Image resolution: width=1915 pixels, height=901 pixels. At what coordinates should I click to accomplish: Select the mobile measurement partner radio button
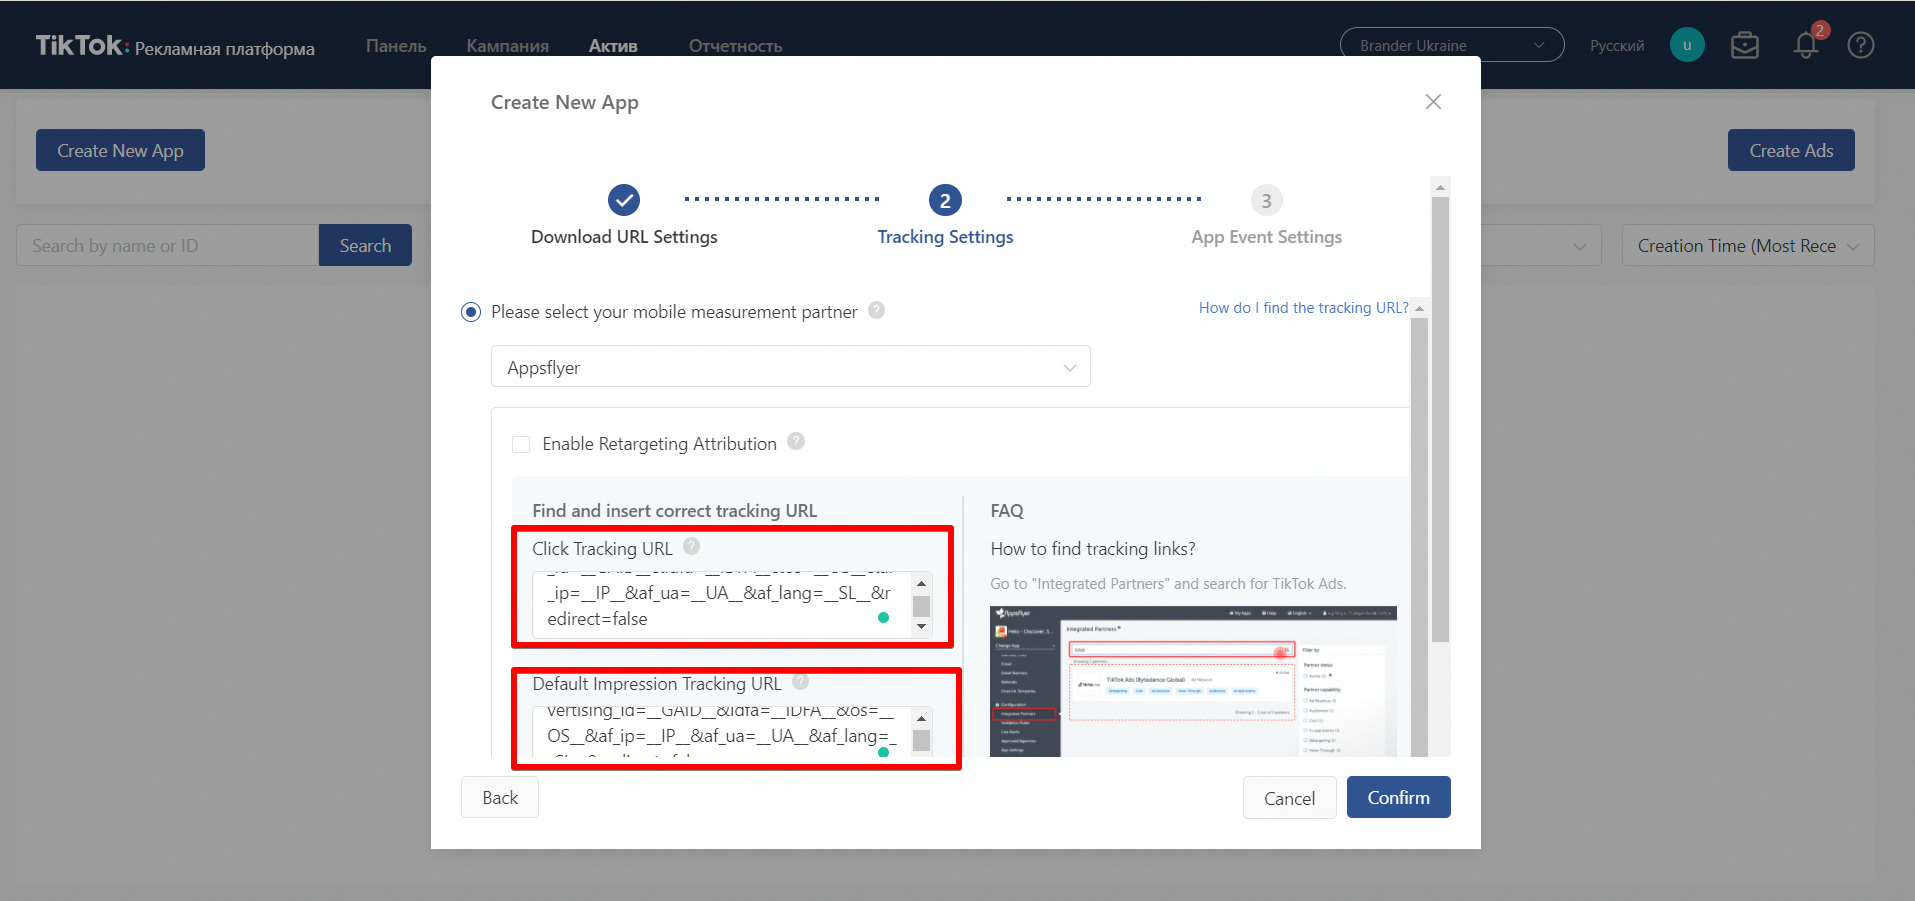click(471, 312)
